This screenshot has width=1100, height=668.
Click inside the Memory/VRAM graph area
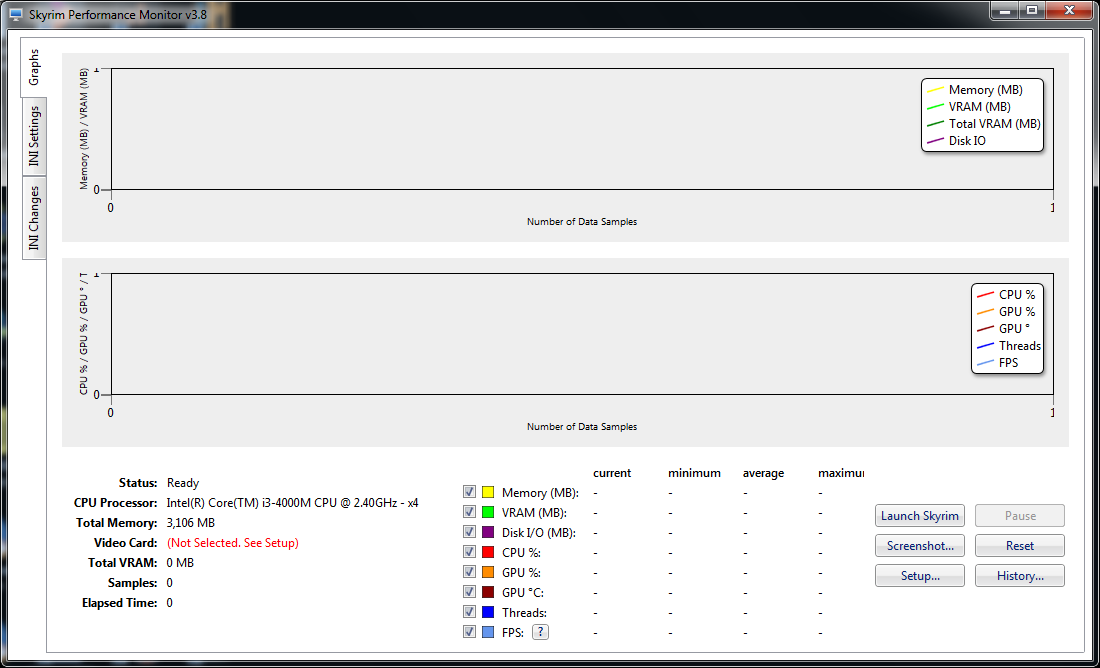[x=582, y=129]
